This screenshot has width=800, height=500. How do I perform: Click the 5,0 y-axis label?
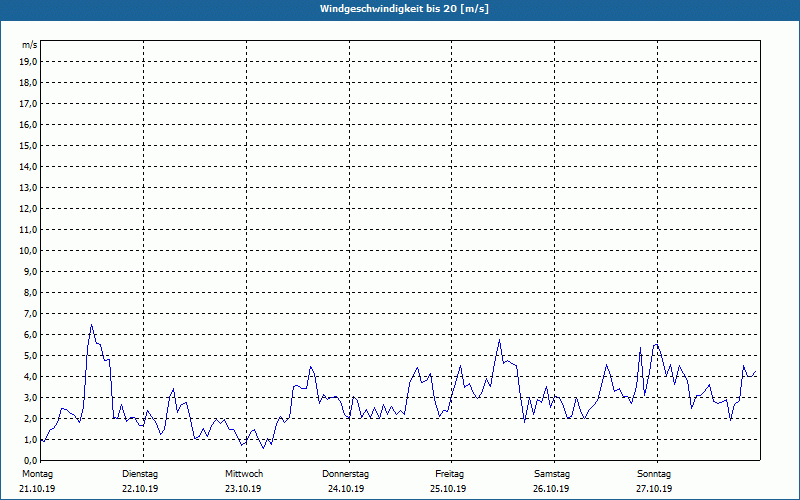click(x=31, y=355)
